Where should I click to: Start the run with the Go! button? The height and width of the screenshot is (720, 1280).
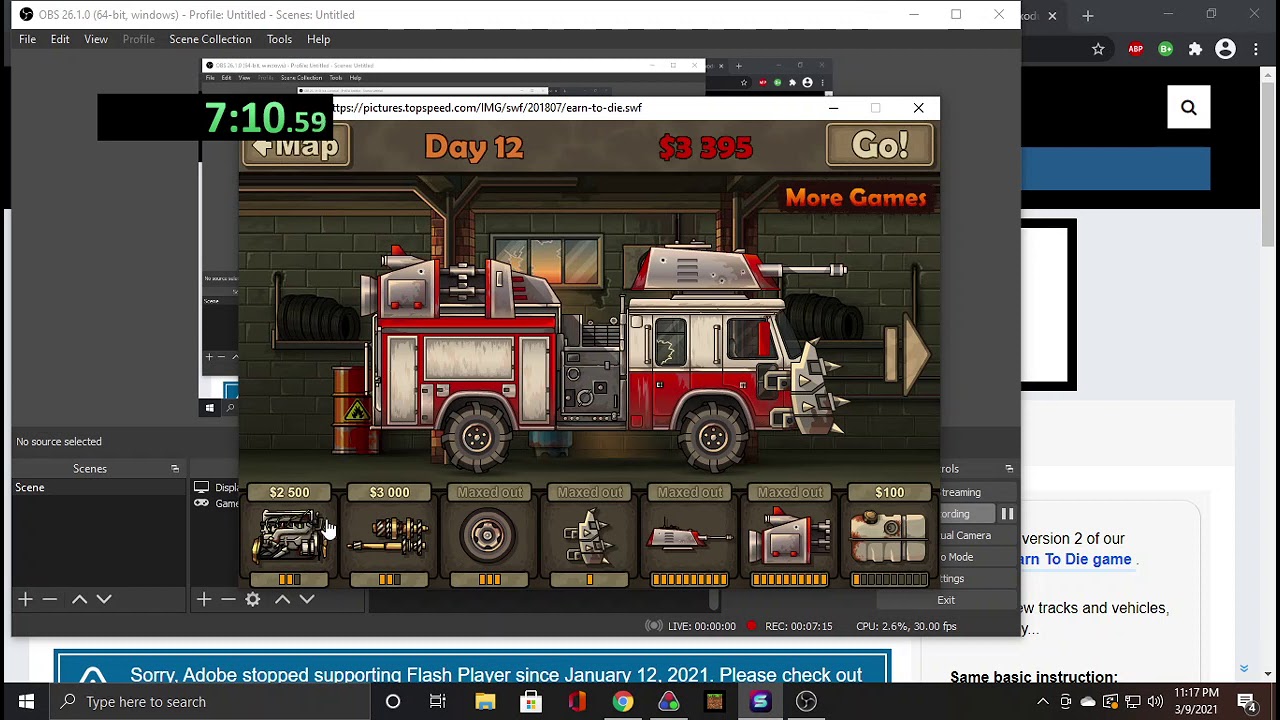880,146
